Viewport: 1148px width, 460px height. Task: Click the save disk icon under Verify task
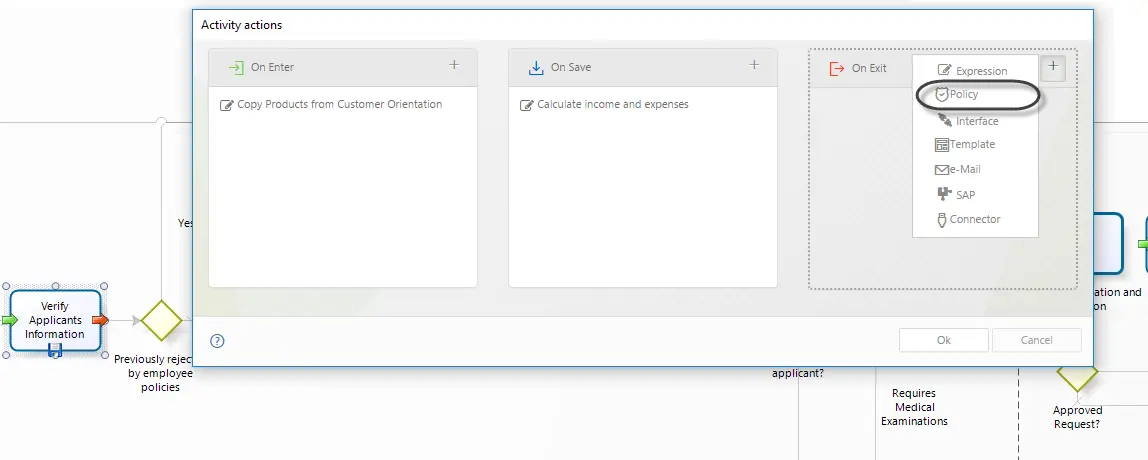pos(55,352)
